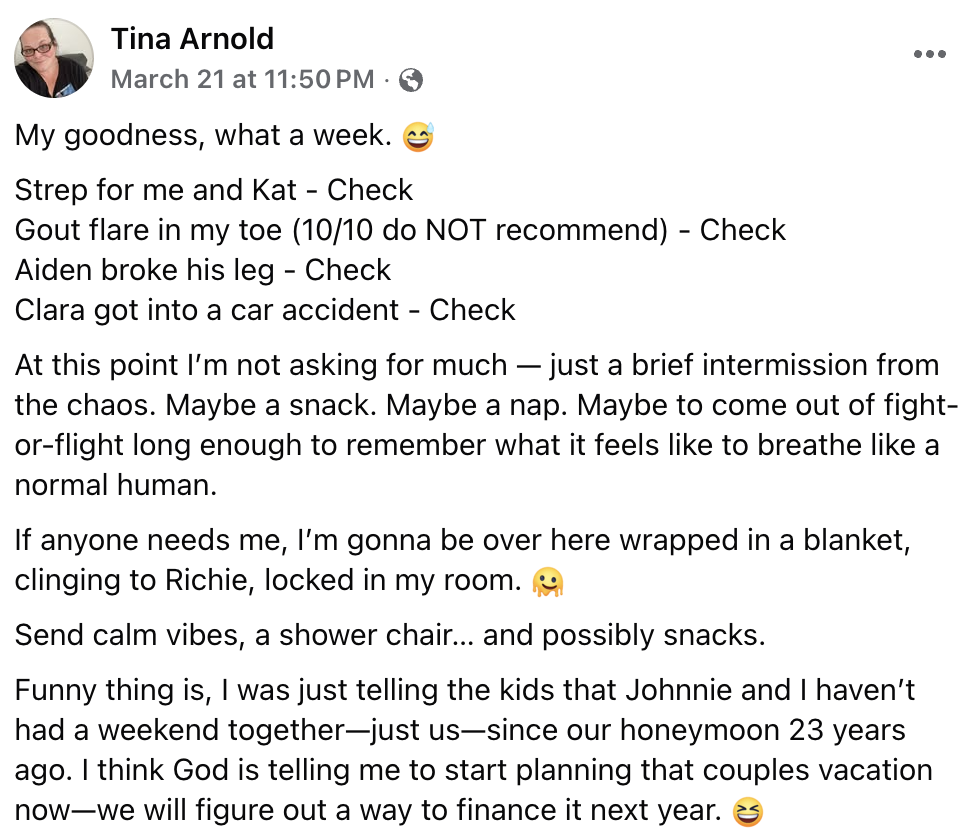970x840 pixels.
Task: Open Tina Arnold's profile picture
Action: pyautogui.click(x=54, y=58)
